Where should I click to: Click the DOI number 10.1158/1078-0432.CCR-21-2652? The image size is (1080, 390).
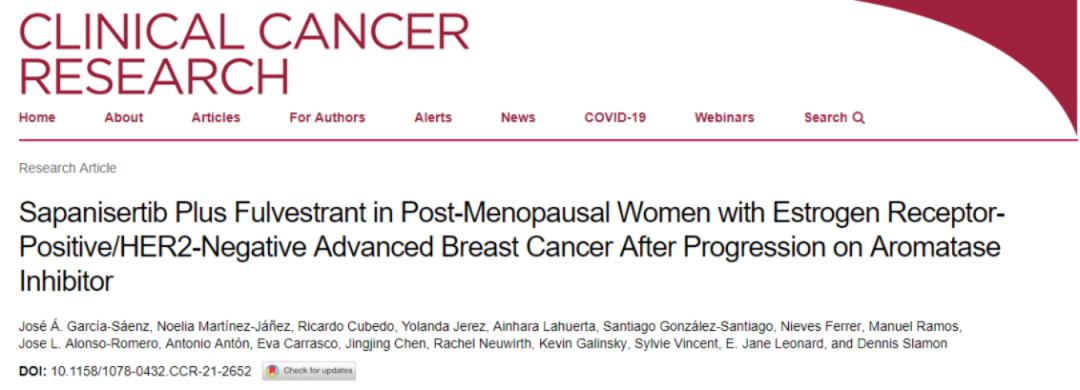[x=151, y=371]
